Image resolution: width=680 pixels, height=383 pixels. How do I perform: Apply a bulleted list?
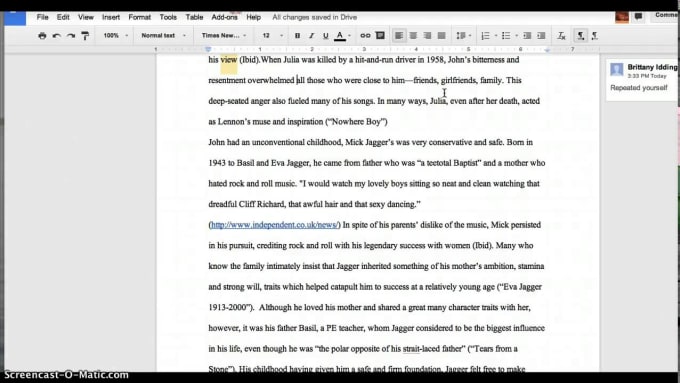coord(506,36)
